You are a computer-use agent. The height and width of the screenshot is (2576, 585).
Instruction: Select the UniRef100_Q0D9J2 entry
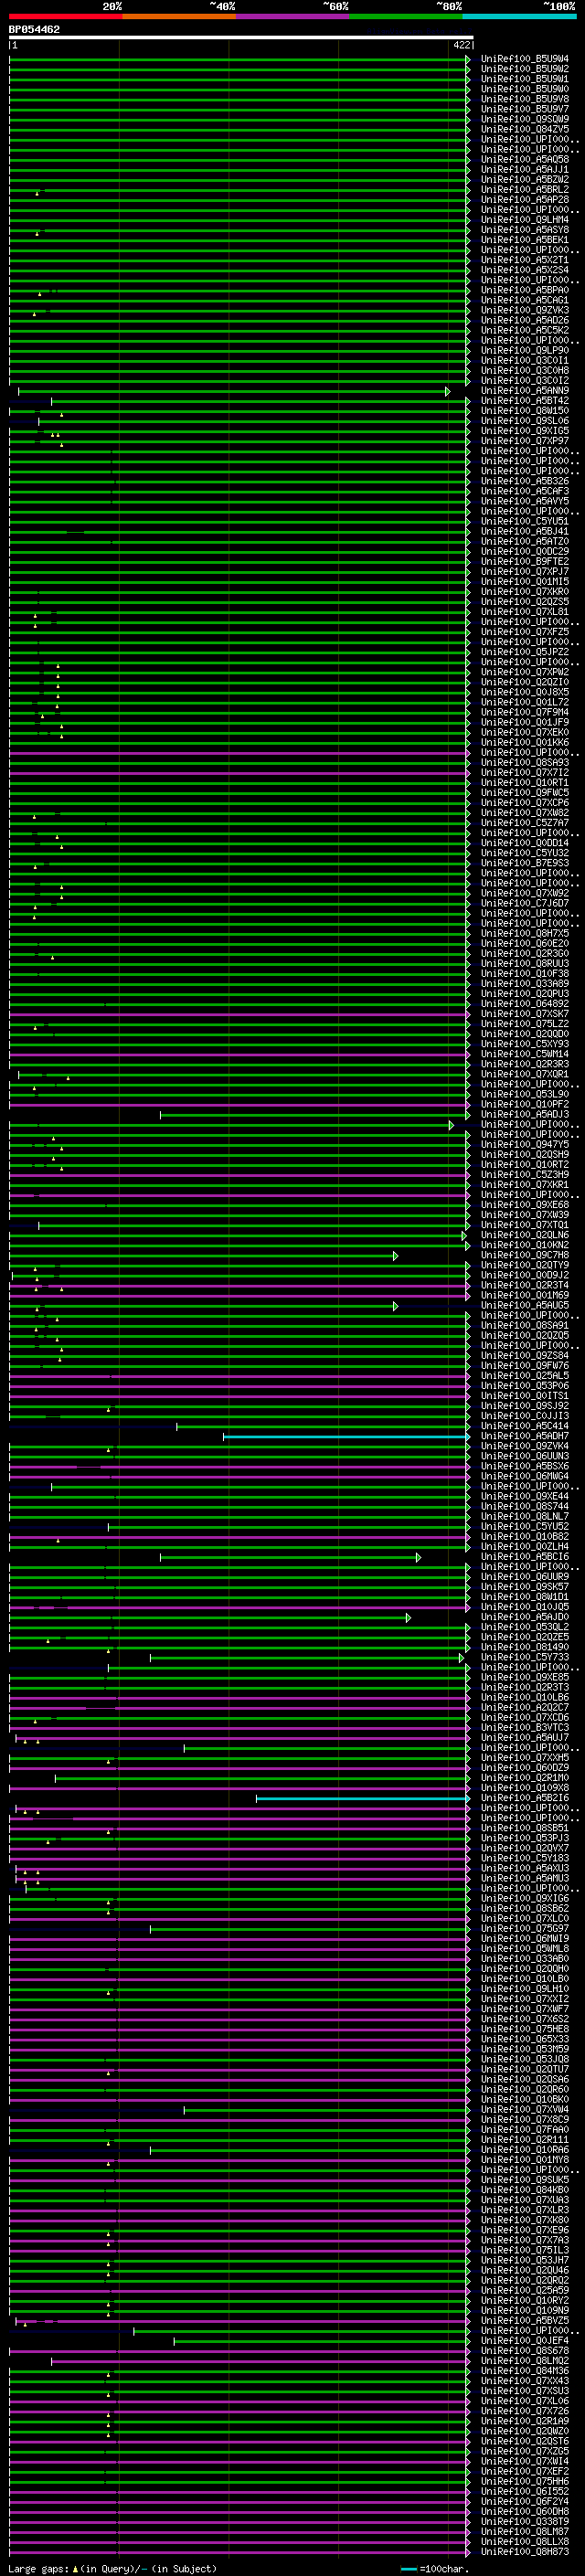click(525, 1275)
